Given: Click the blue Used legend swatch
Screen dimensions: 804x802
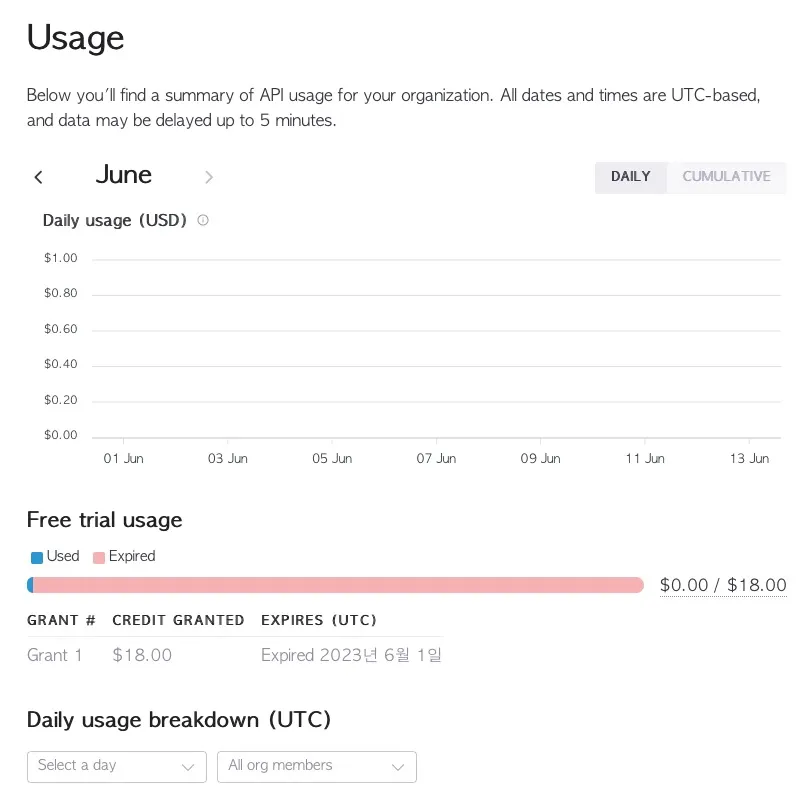Looking at the screenshot, I should (37, 557).
